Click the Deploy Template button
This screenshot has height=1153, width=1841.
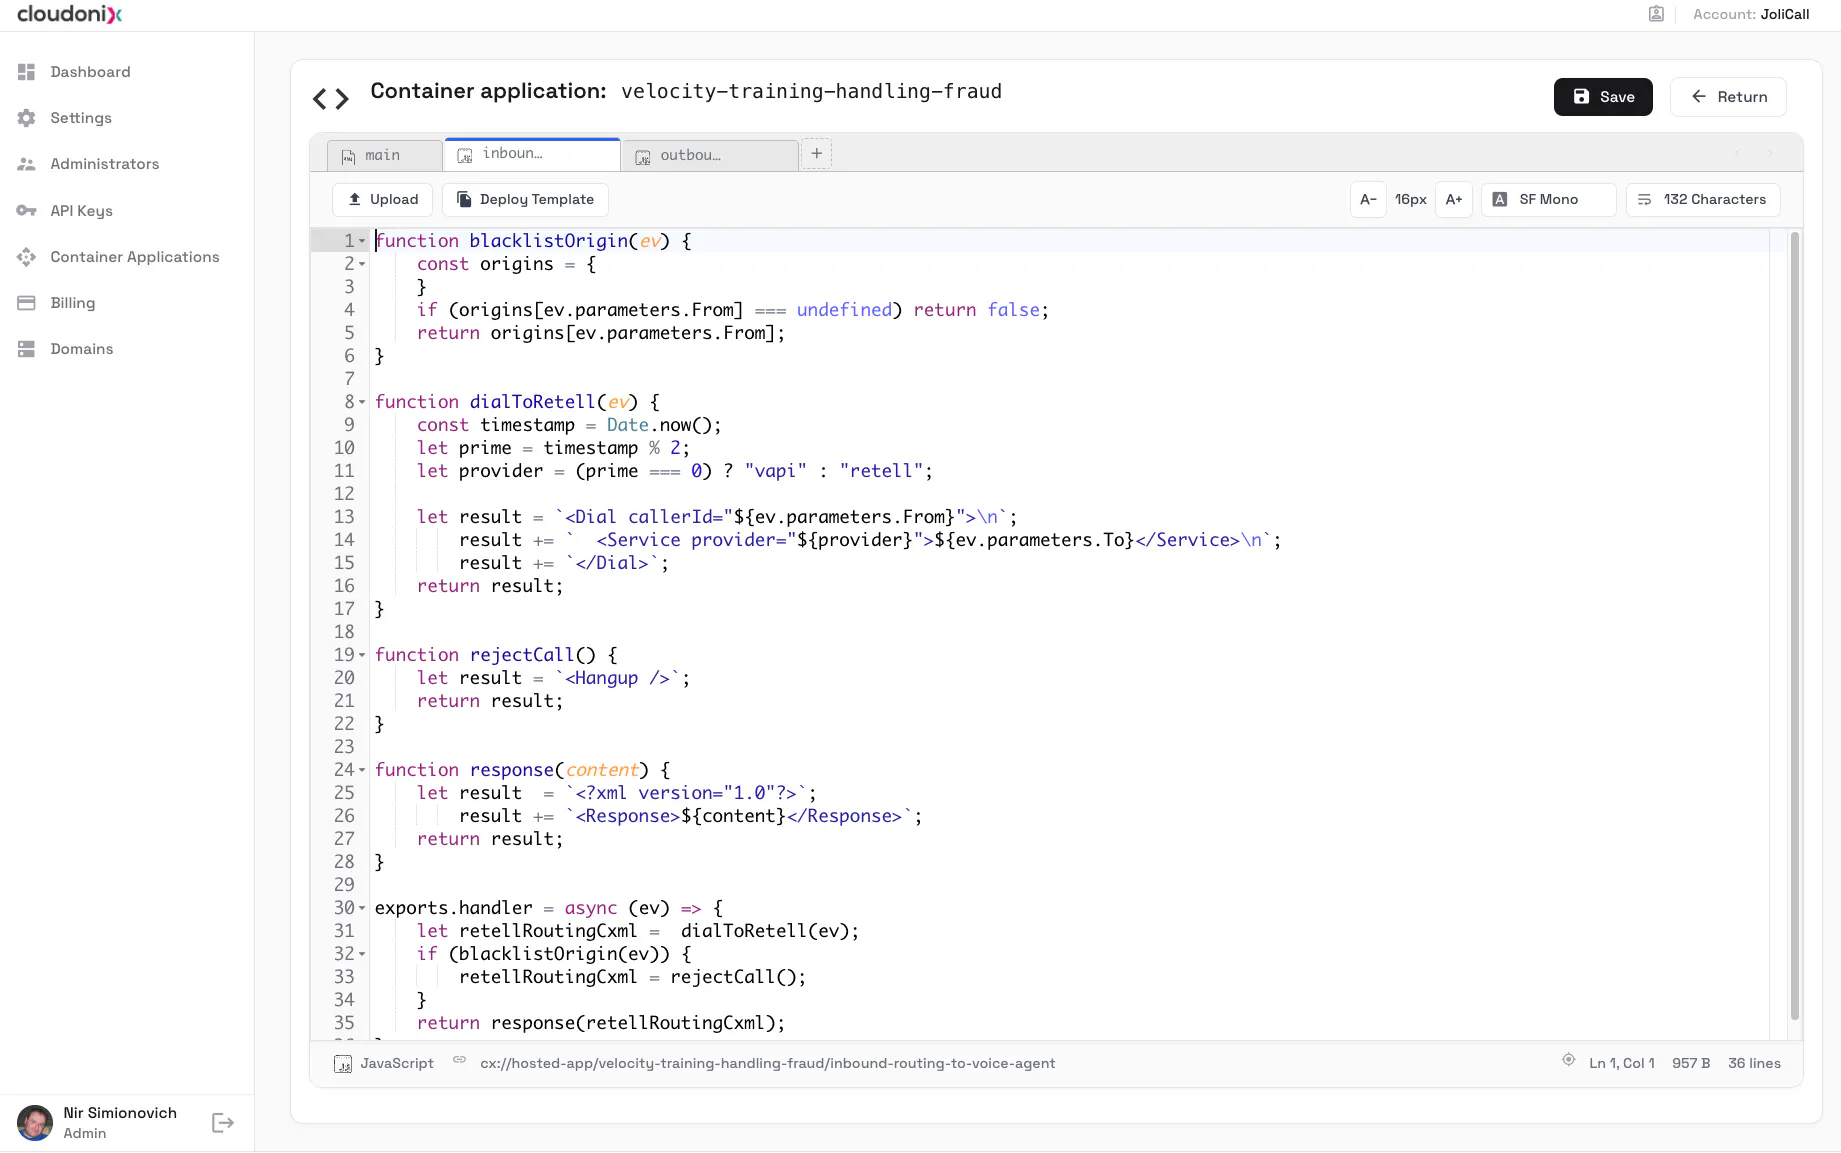[x=525, y=200]
